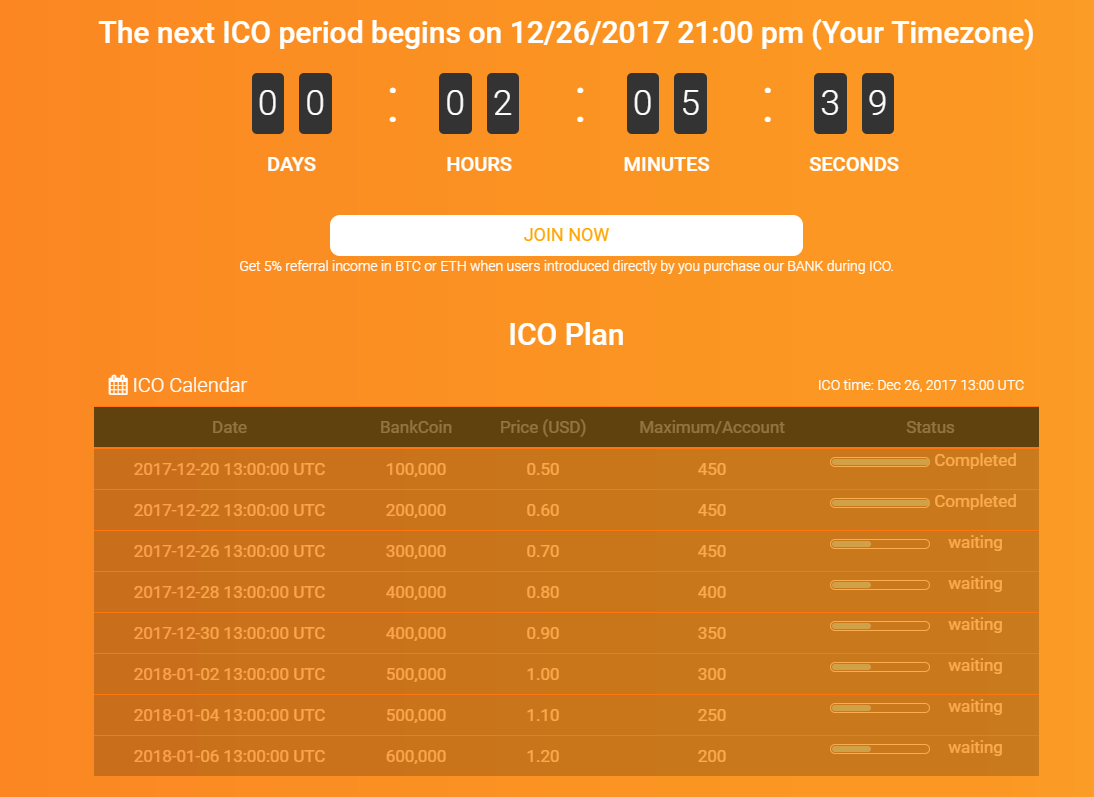The image size is (1094, 797).
Task: Click the ICO Calendar icon
Action: tap(118, 385)
